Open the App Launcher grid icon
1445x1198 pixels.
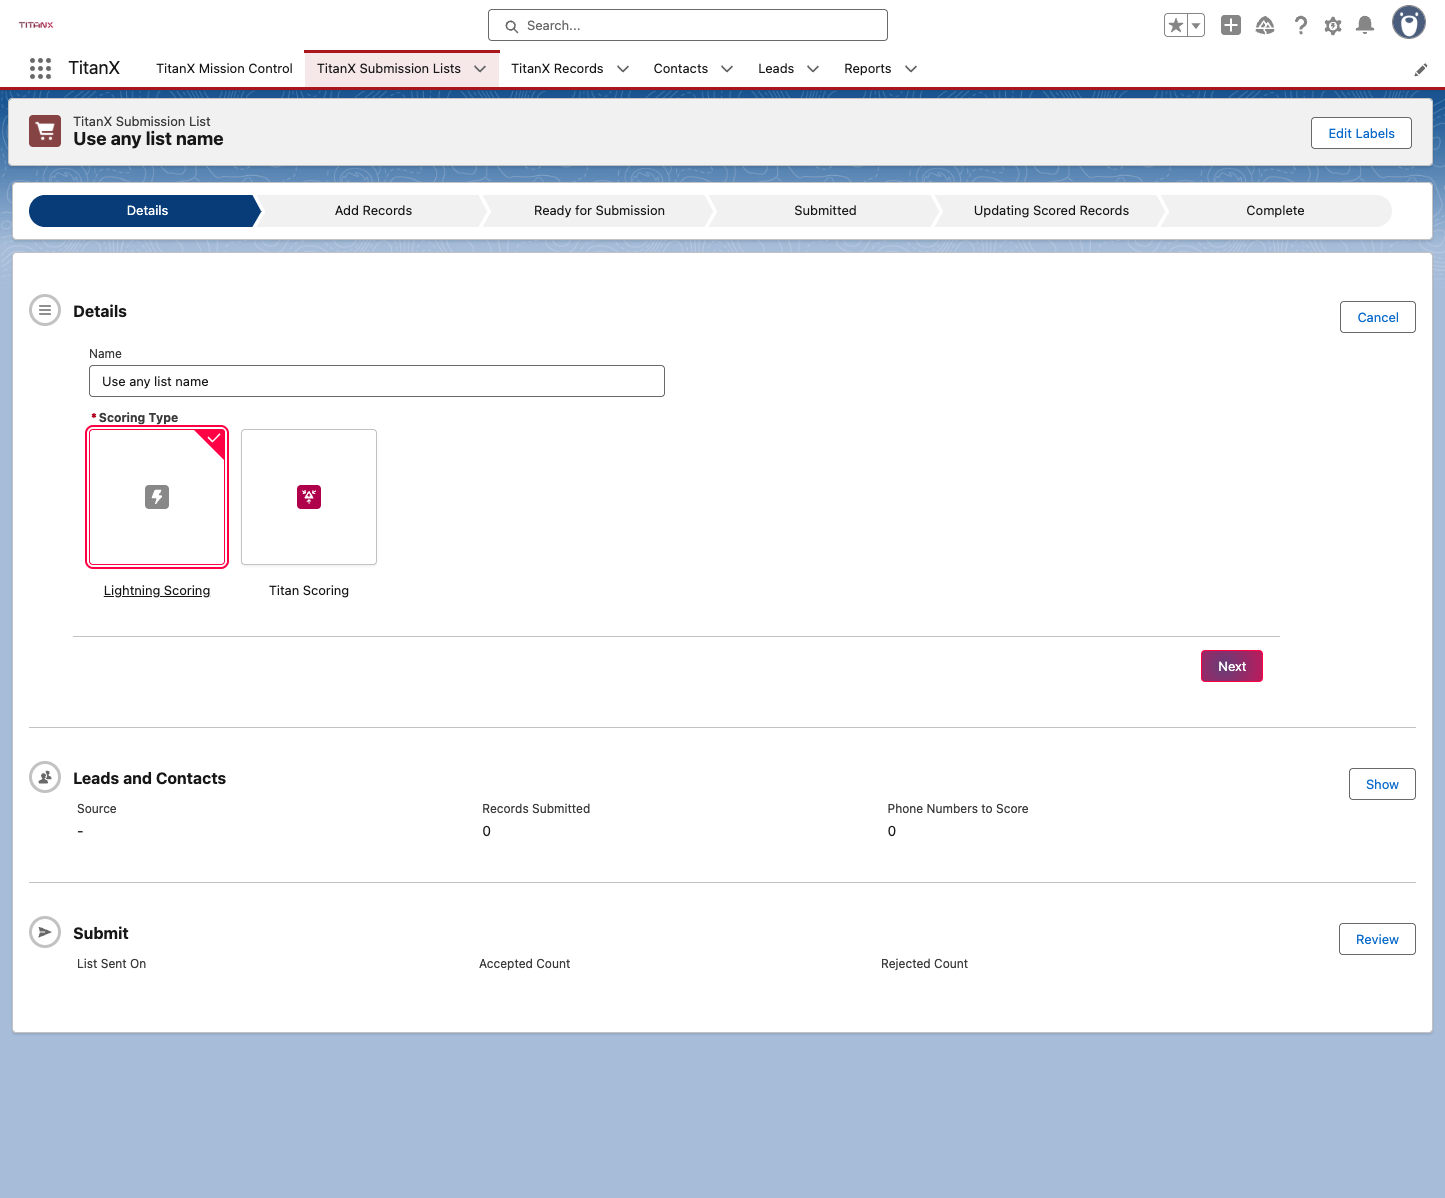point(40,68)
